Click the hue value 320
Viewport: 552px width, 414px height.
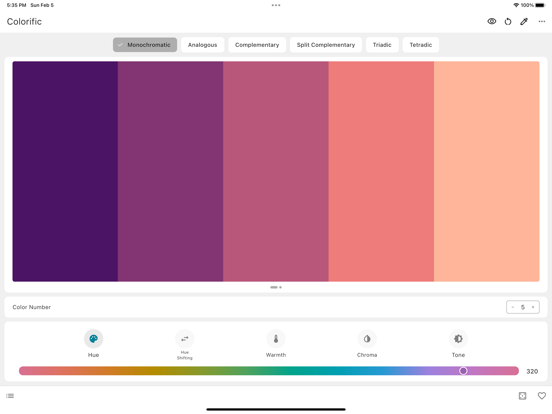click(532, 371)
